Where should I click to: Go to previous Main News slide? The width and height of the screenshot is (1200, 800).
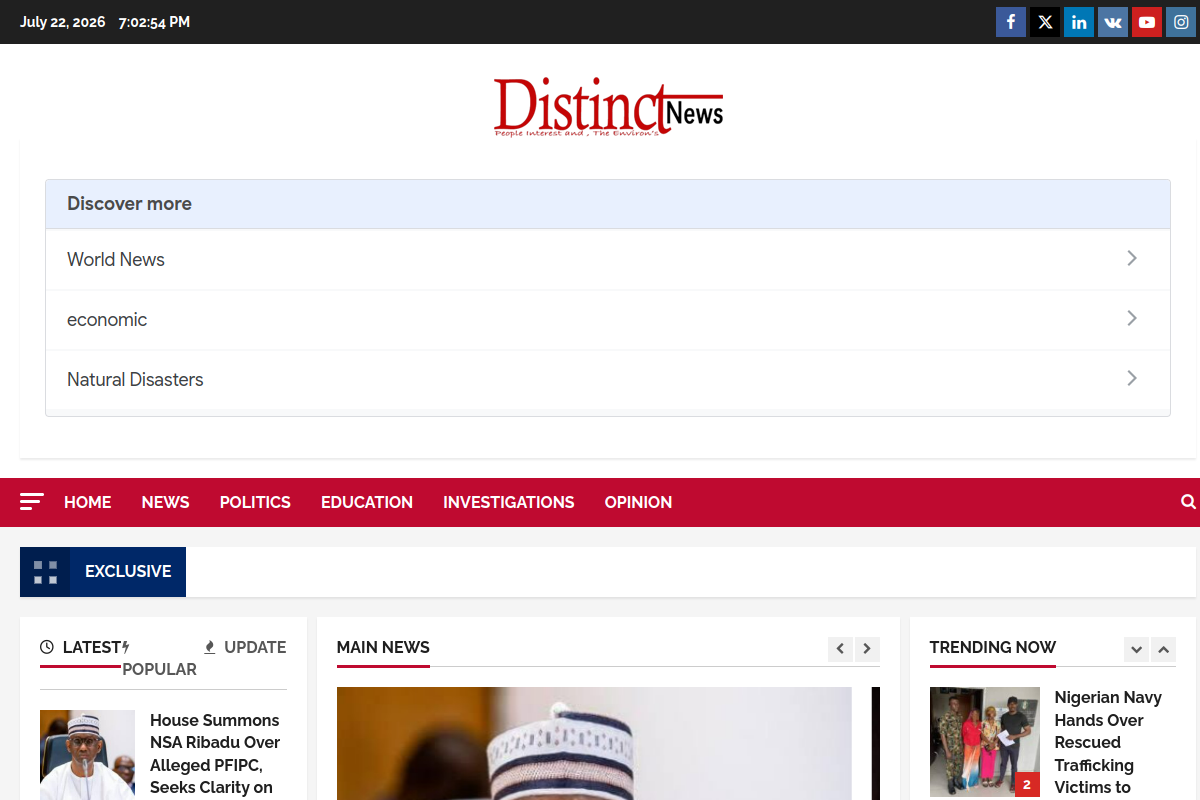(841, 649)
